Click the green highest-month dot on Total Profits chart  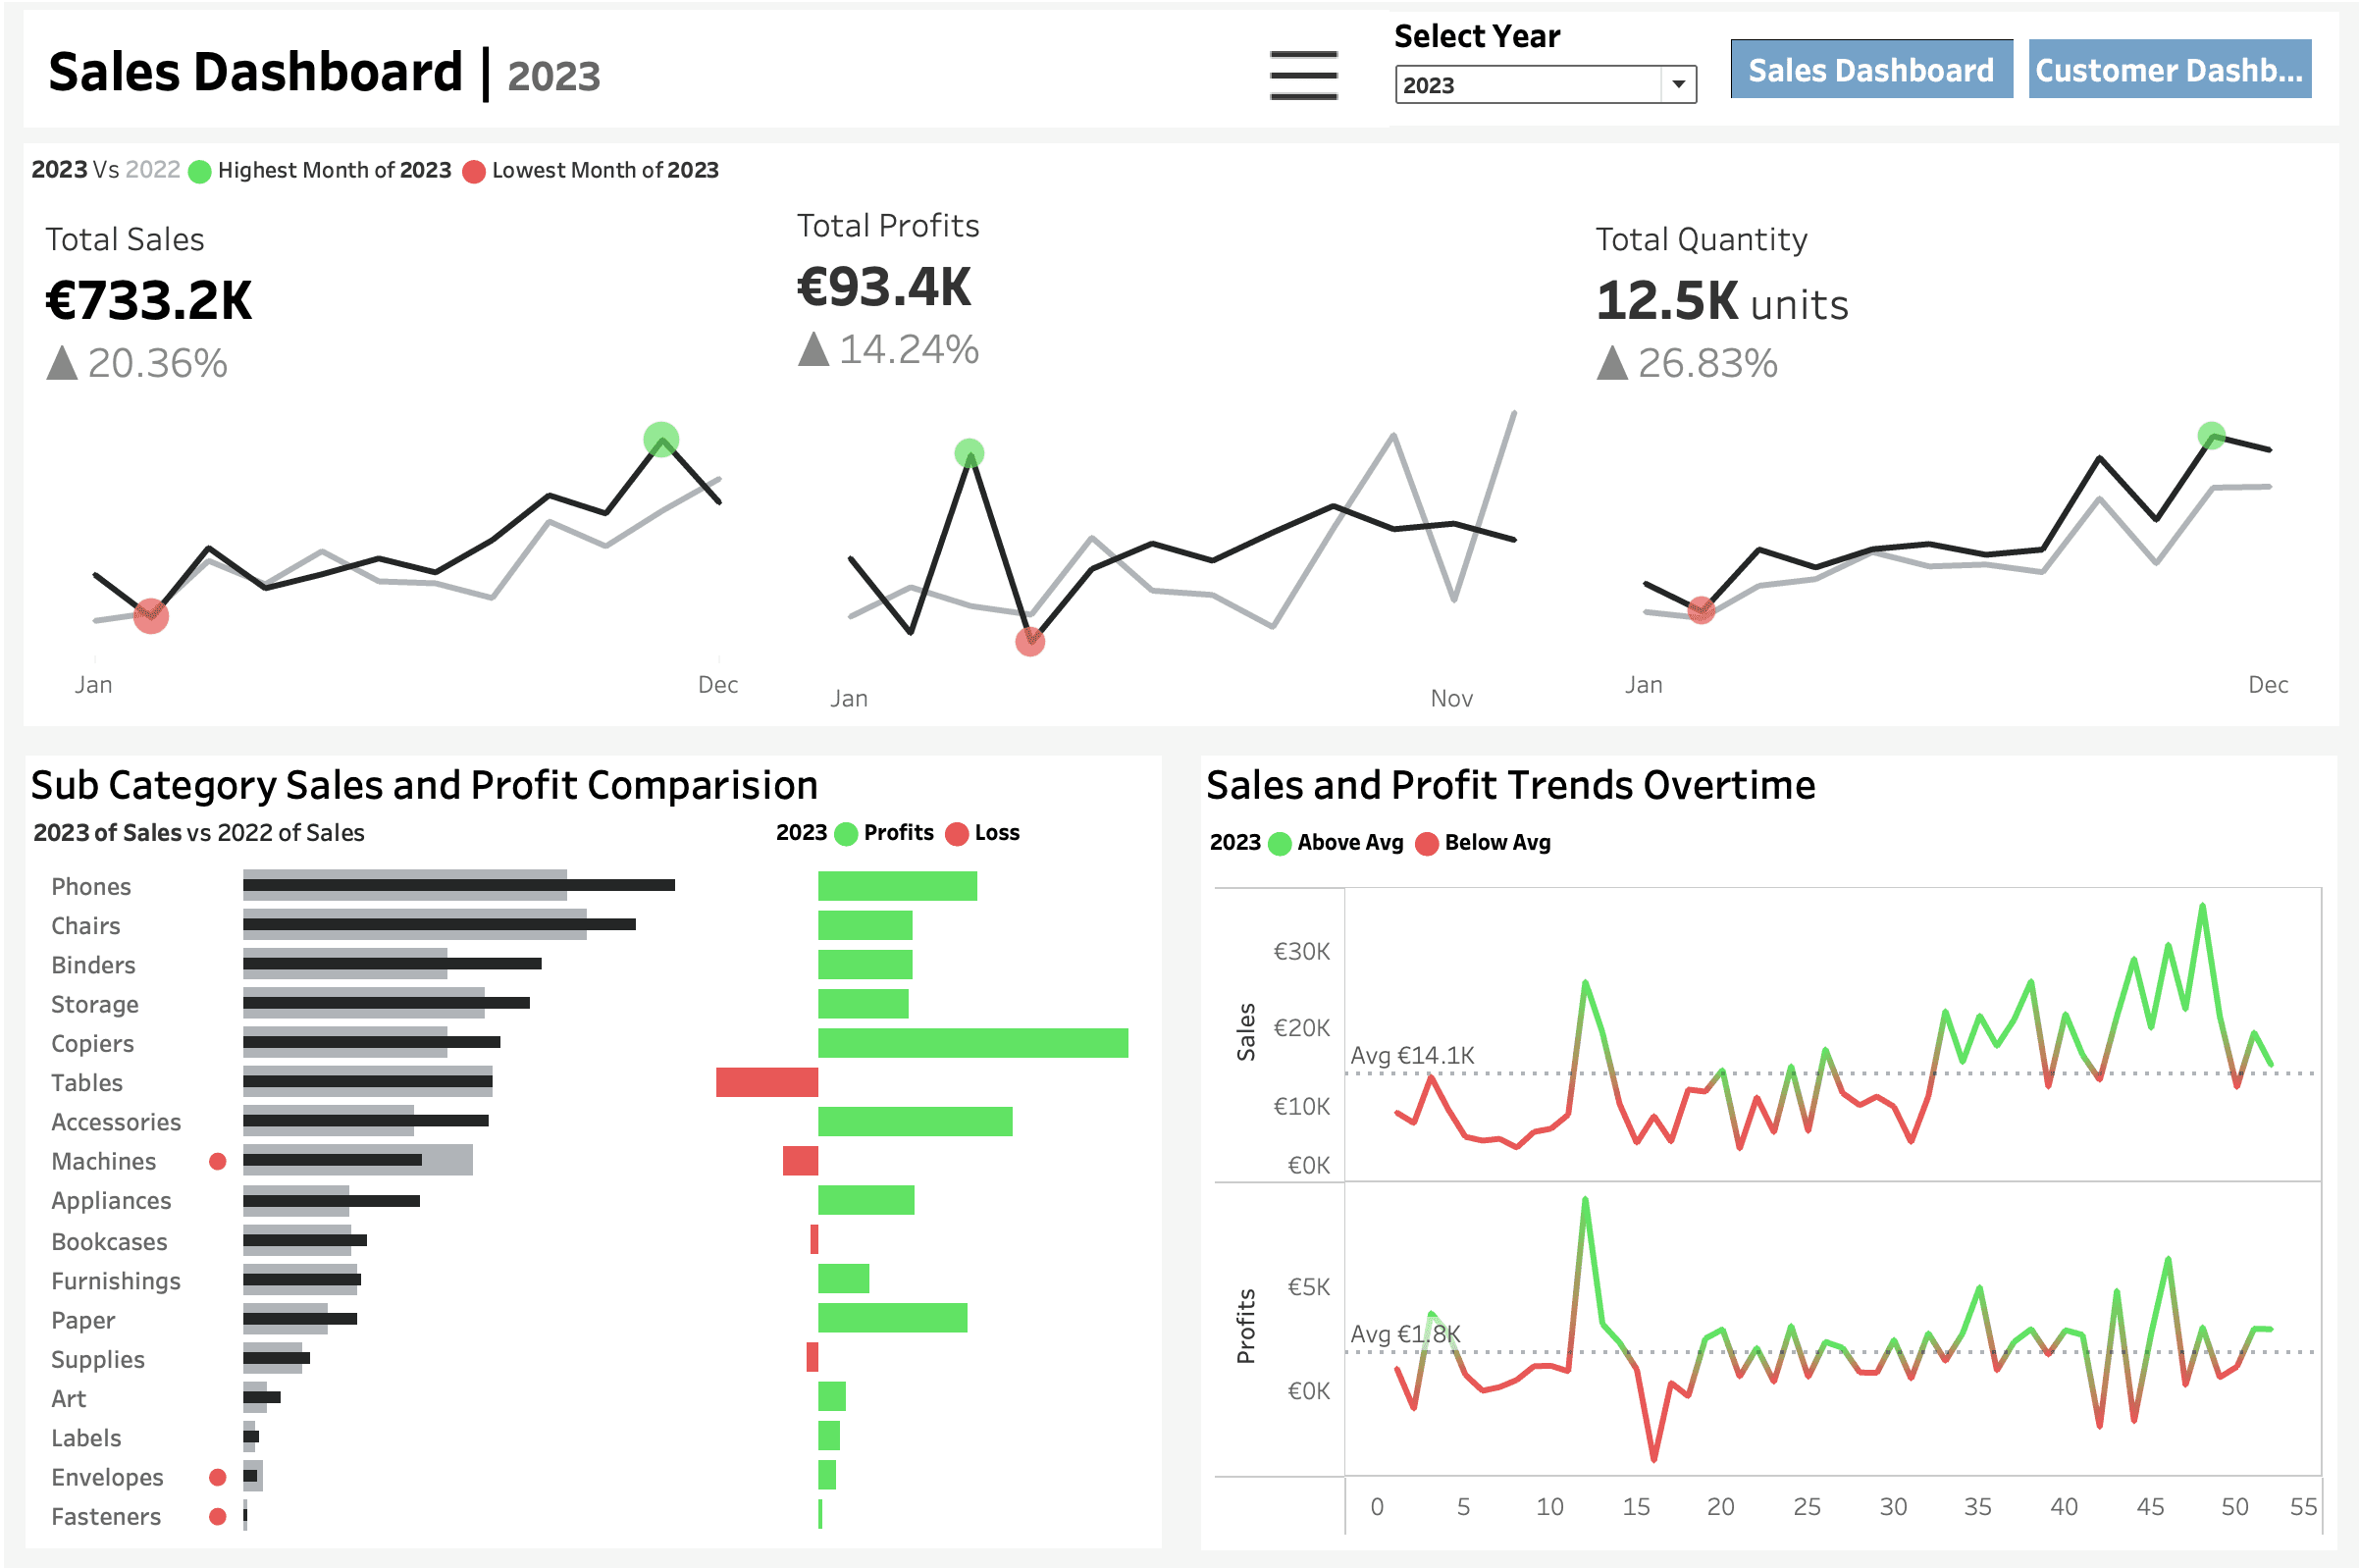(969, 453)
